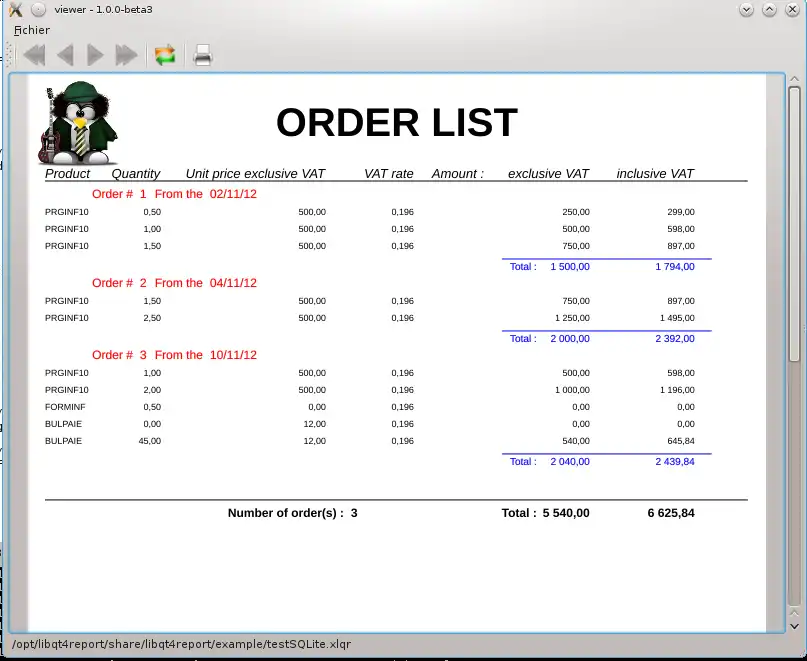Click the Product column header
Screen dimensions: 807x661
(67, 173)
